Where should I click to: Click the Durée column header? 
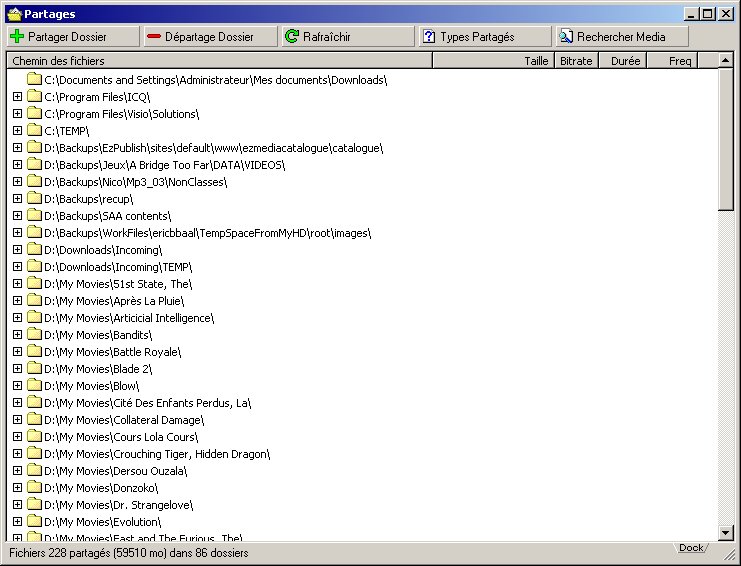[x=621, y=61]
